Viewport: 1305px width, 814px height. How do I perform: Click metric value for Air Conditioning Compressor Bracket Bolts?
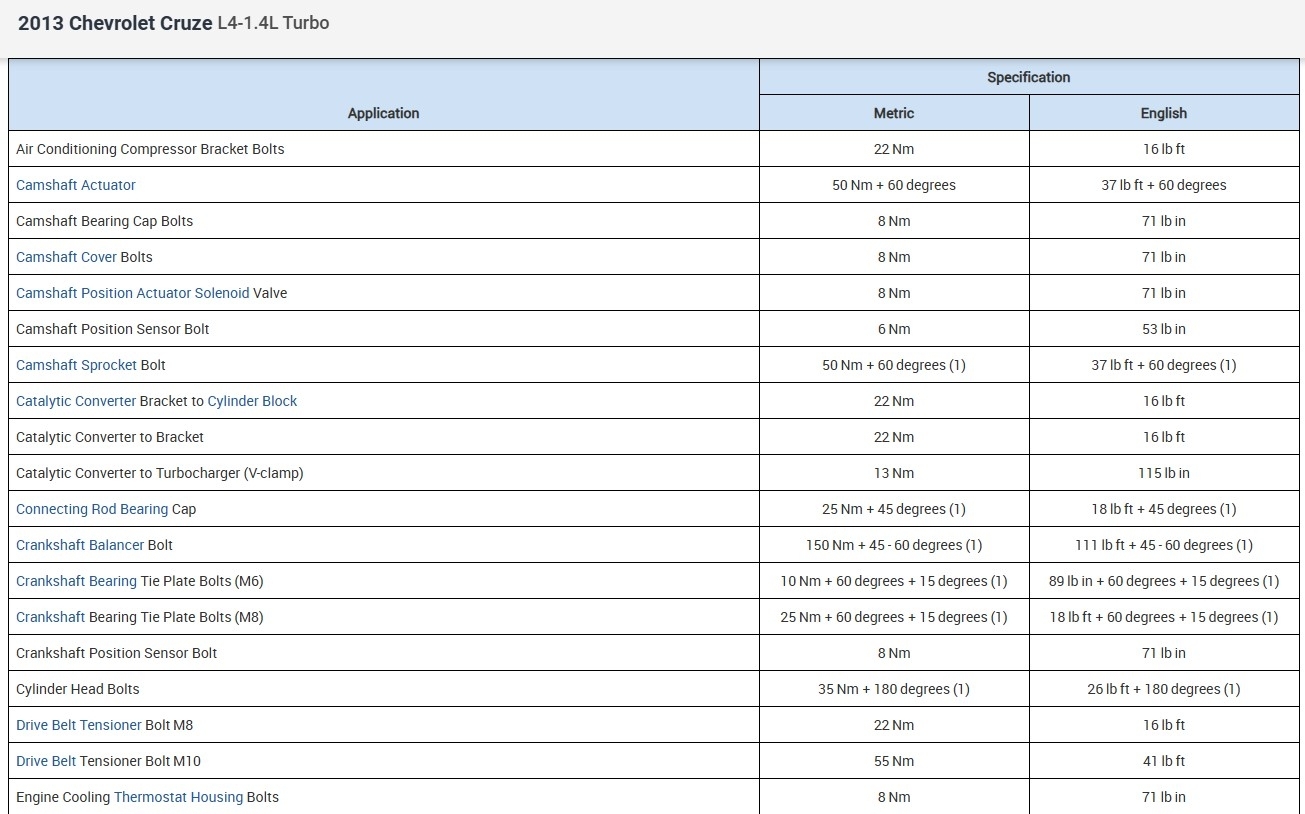point(894,149)
